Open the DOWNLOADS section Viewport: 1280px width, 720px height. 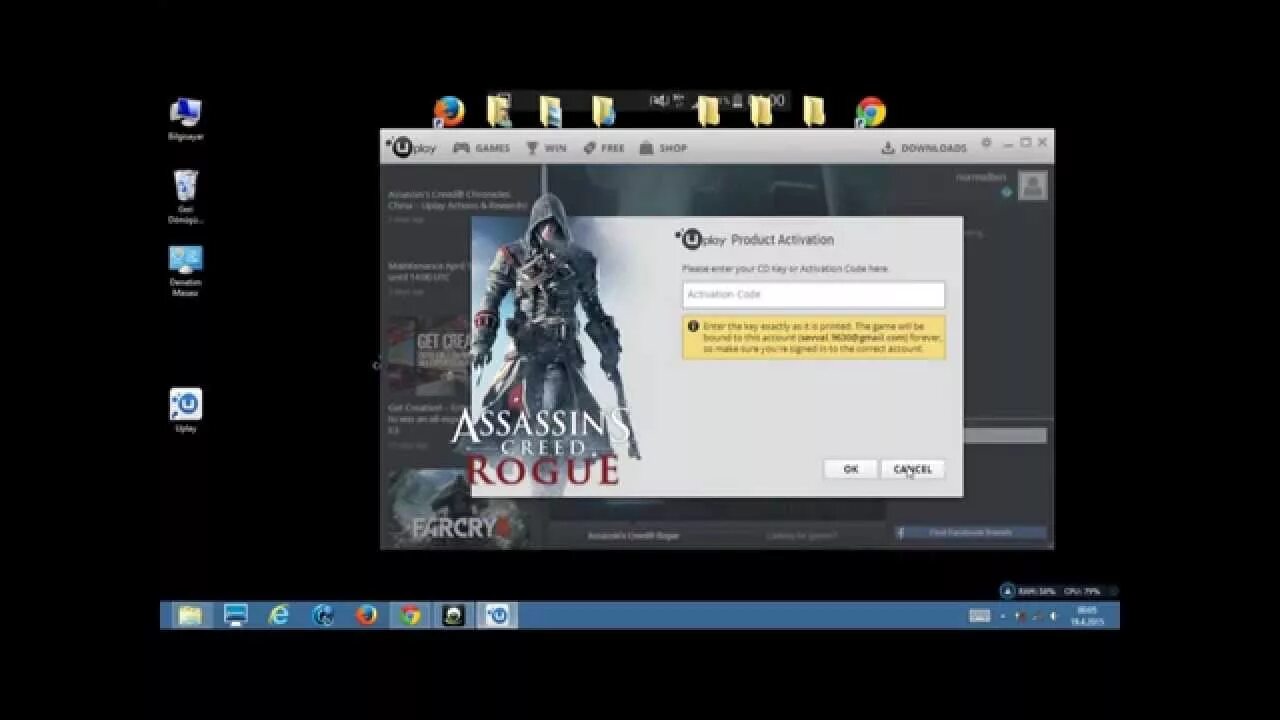pos(924,148)
